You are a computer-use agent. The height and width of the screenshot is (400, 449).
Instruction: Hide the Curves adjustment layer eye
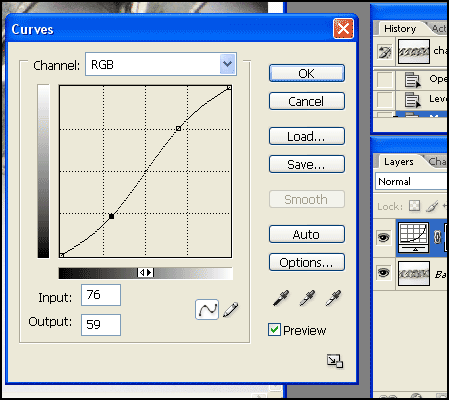[383, 237]
